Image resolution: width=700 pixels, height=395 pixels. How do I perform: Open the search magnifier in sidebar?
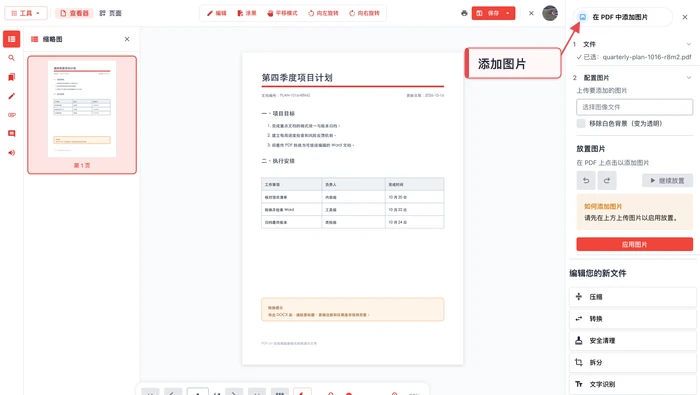(12, 58)
